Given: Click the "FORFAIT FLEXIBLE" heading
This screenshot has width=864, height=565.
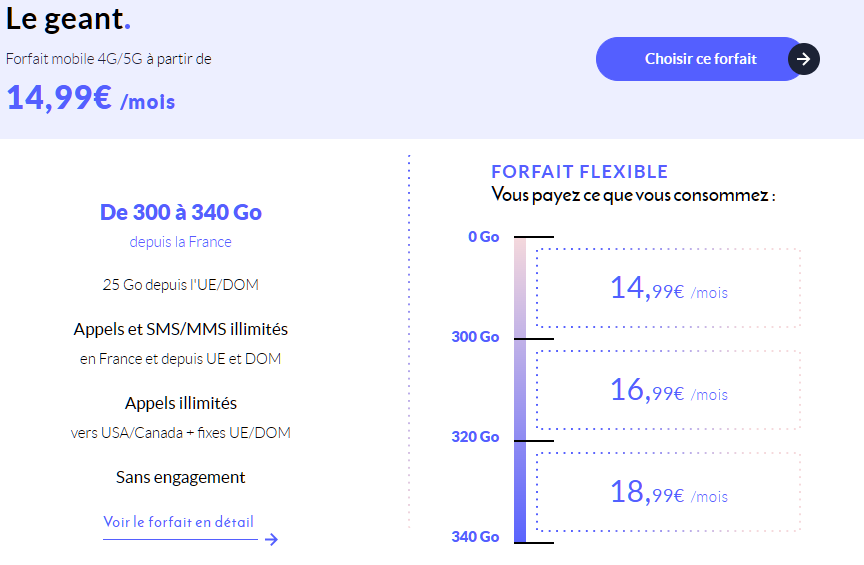Looking at the screenshot, I should pyautogui.click(x=579, y=172).
